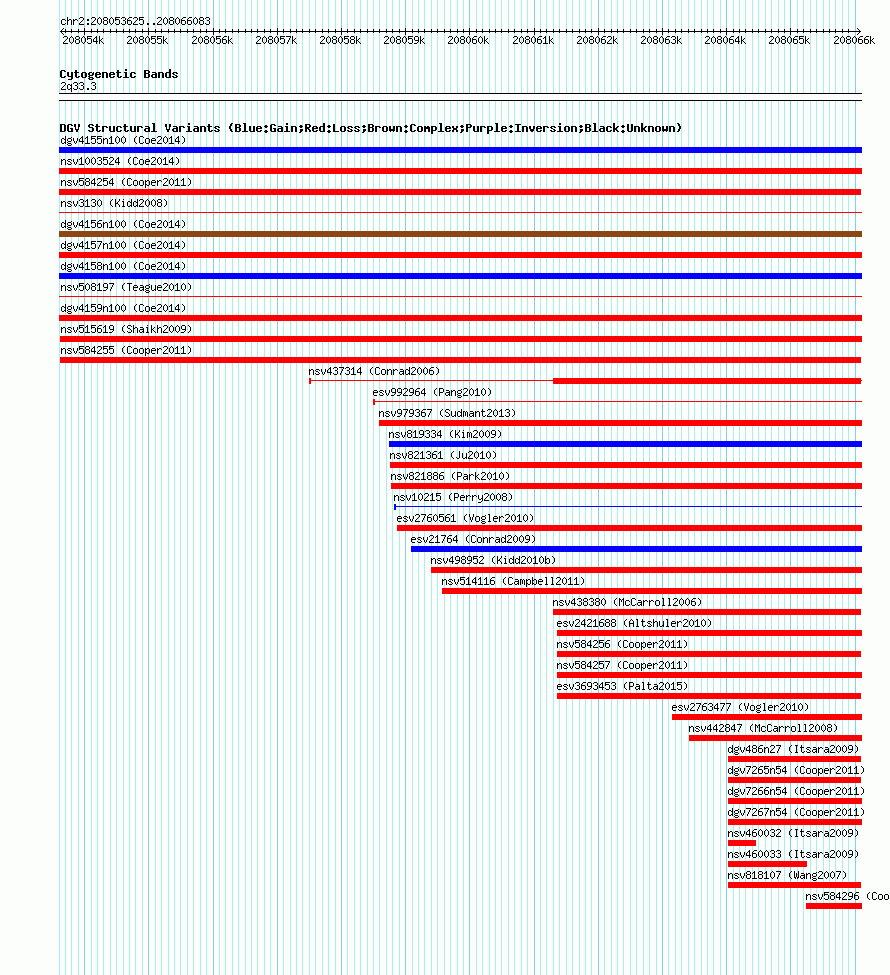Click nsv821886 (Park2010) label

pos(450,476)
